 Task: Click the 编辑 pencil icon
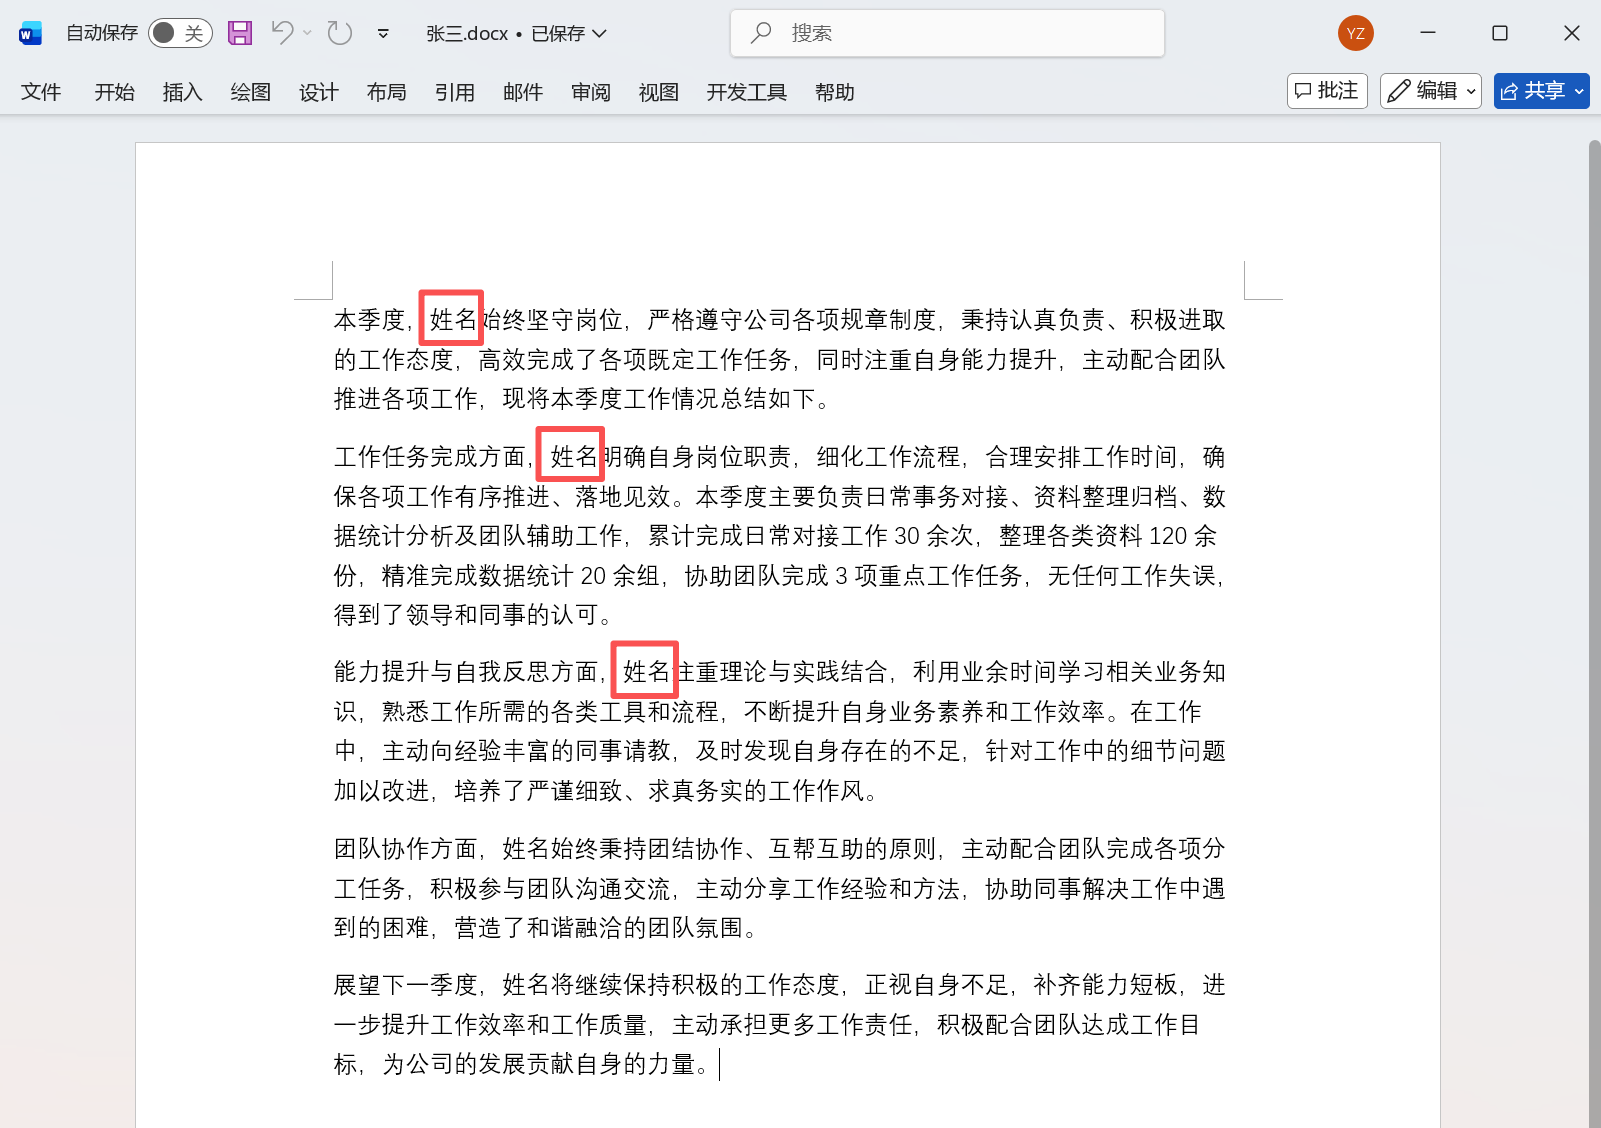coord(1399,90)
